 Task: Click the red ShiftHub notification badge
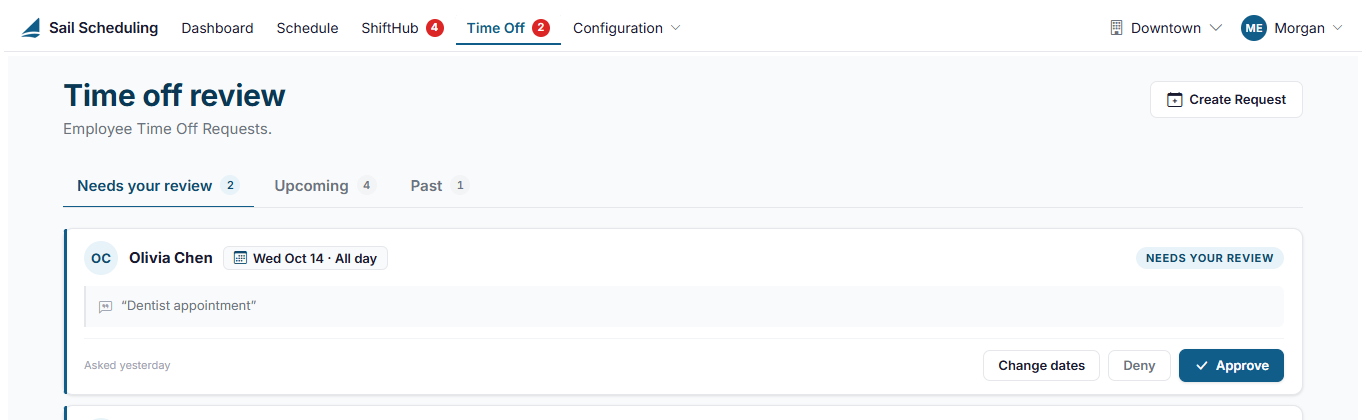(435, 28)
